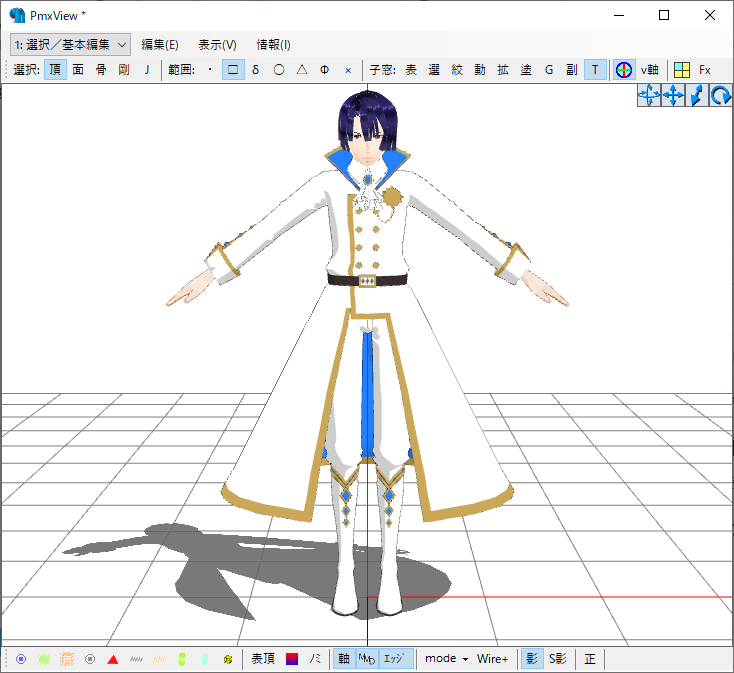Image resolution: width=734 pixels, height=673 pixels.
Task: Open the 拡 sub-window
Action: point(503,70)
